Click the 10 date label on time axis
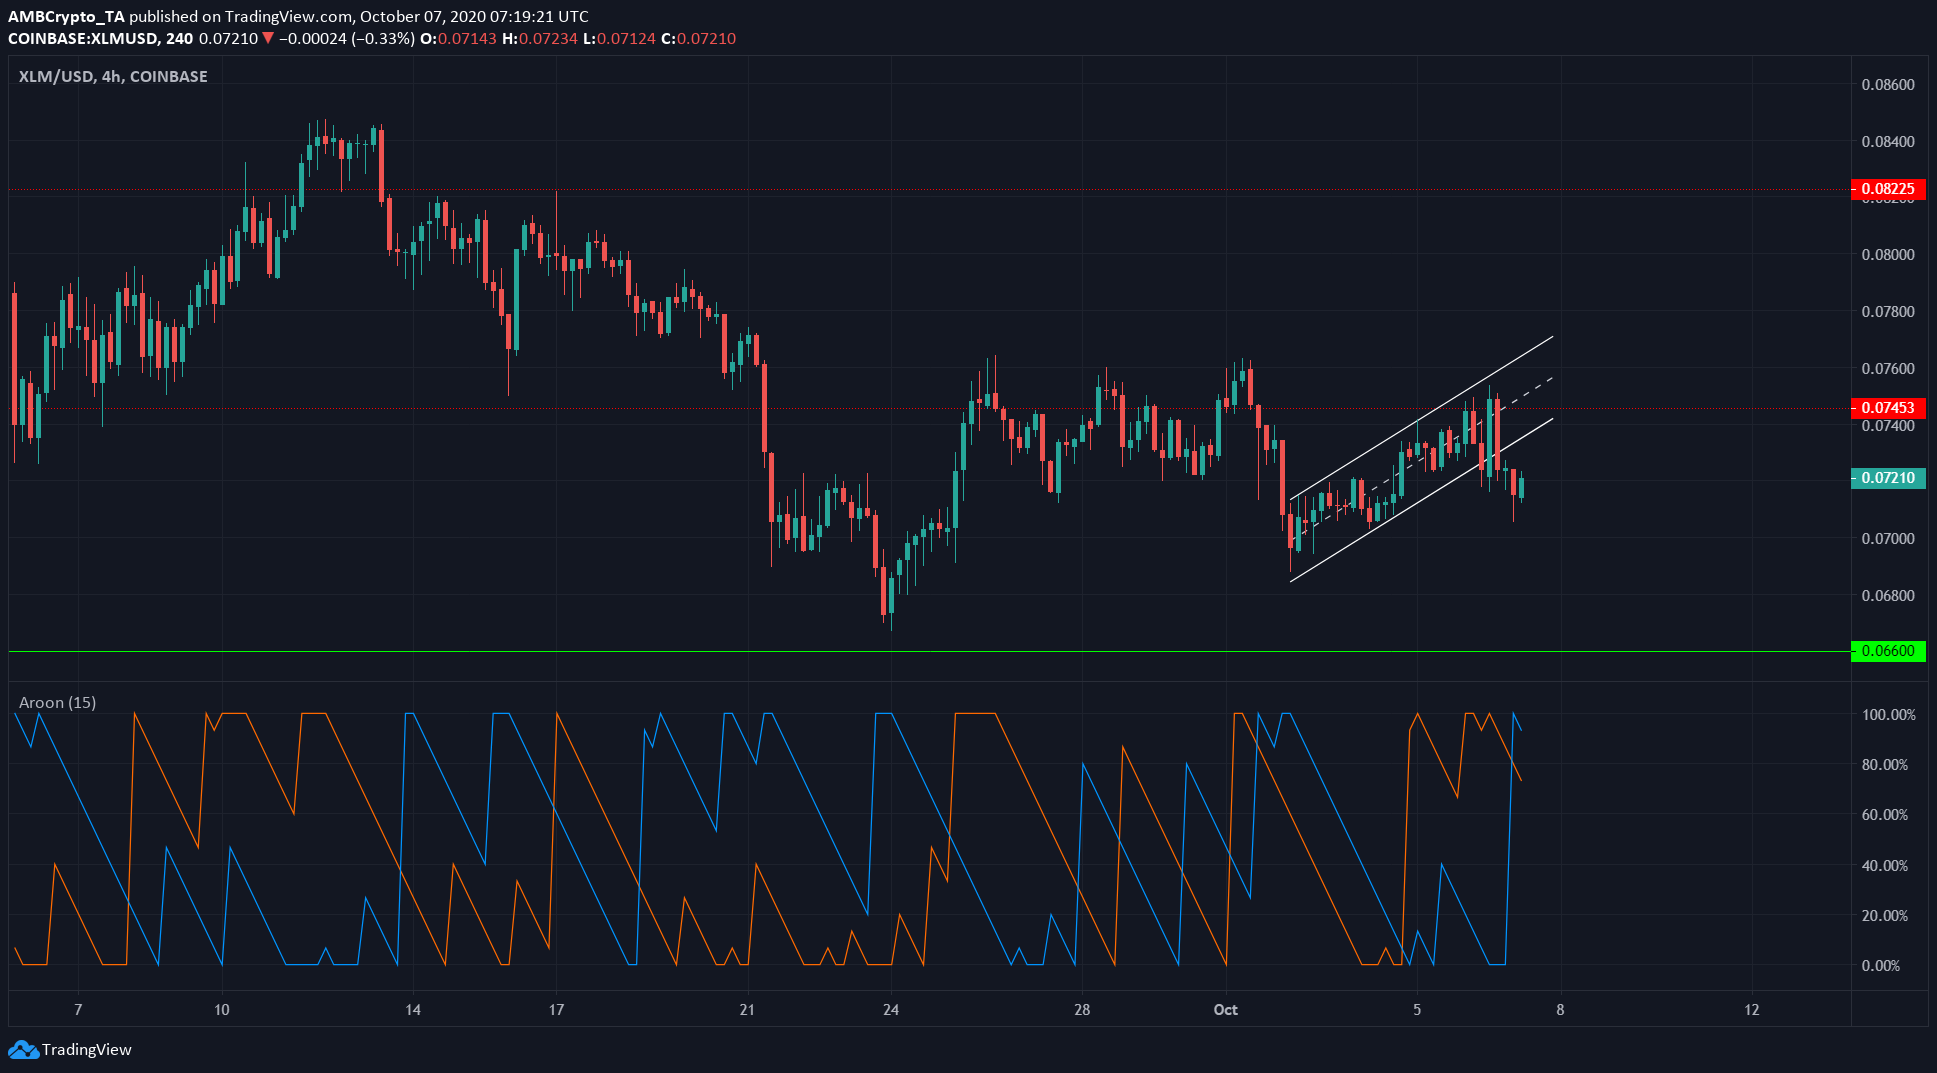 222,1009
